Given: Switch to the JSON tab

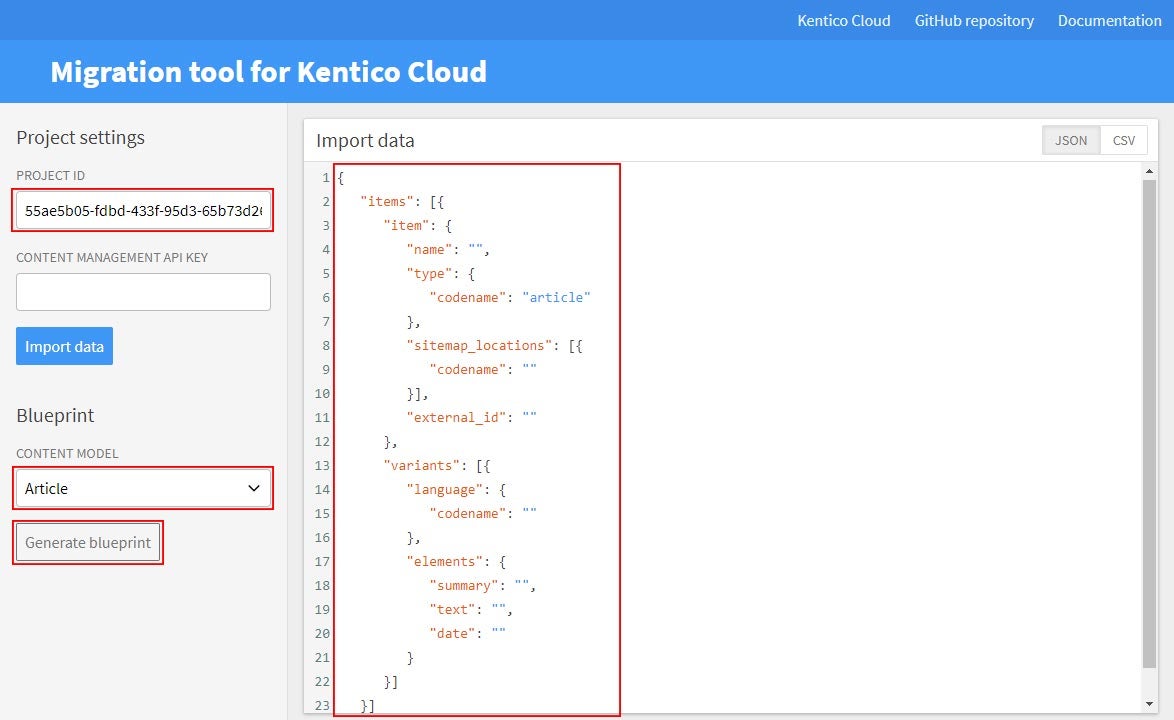Looking at the screenshot, I should pyautogui.click(x=1071, y=140).
